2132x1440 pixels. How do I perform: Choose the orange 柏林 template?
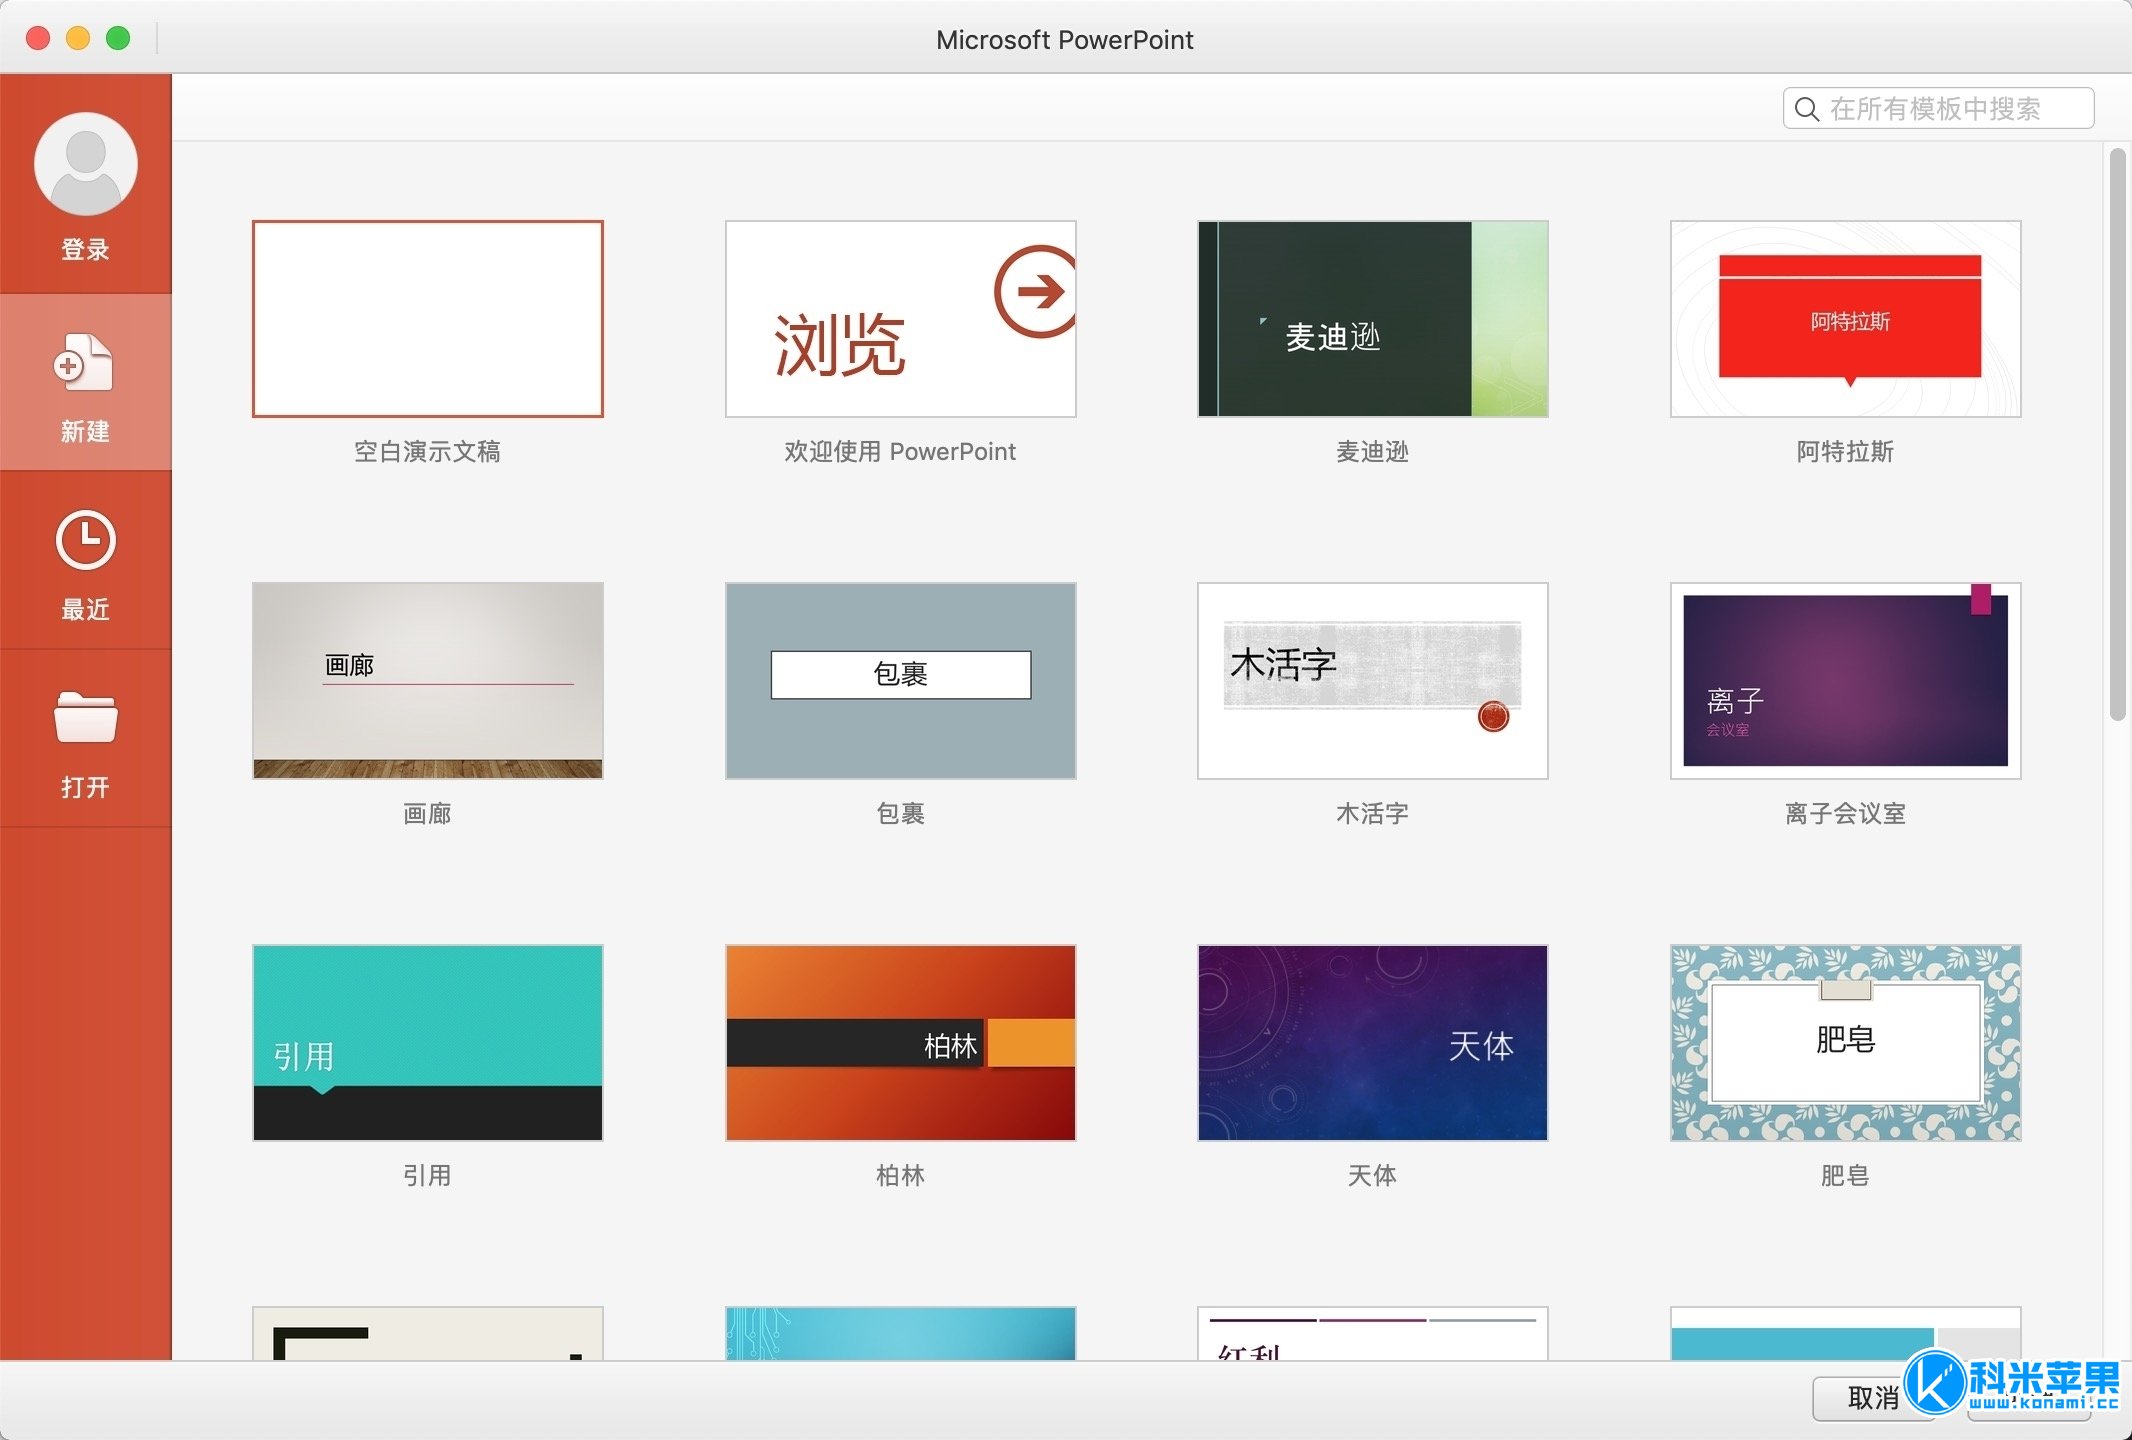[901, 1043]
